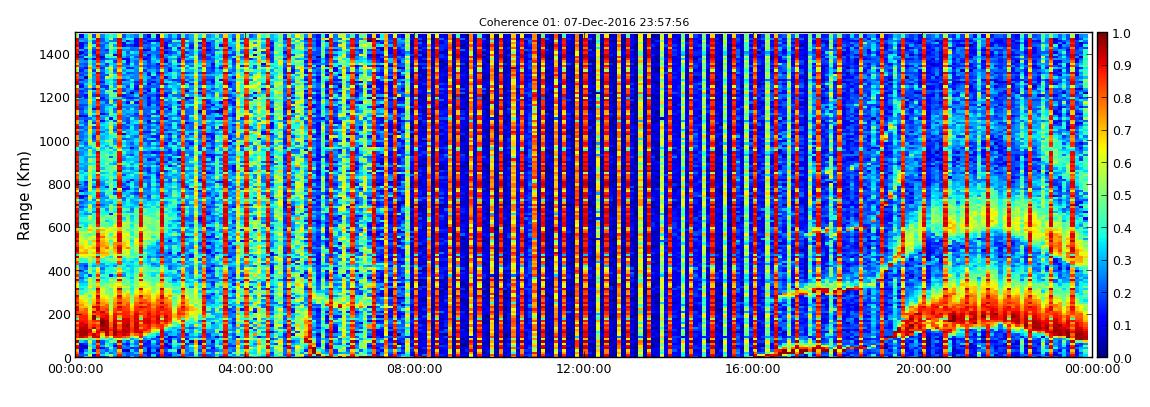This screenshot has height=407, width=1150.
Task: Click the 1000 range tick label
Action: pos(56,141)
